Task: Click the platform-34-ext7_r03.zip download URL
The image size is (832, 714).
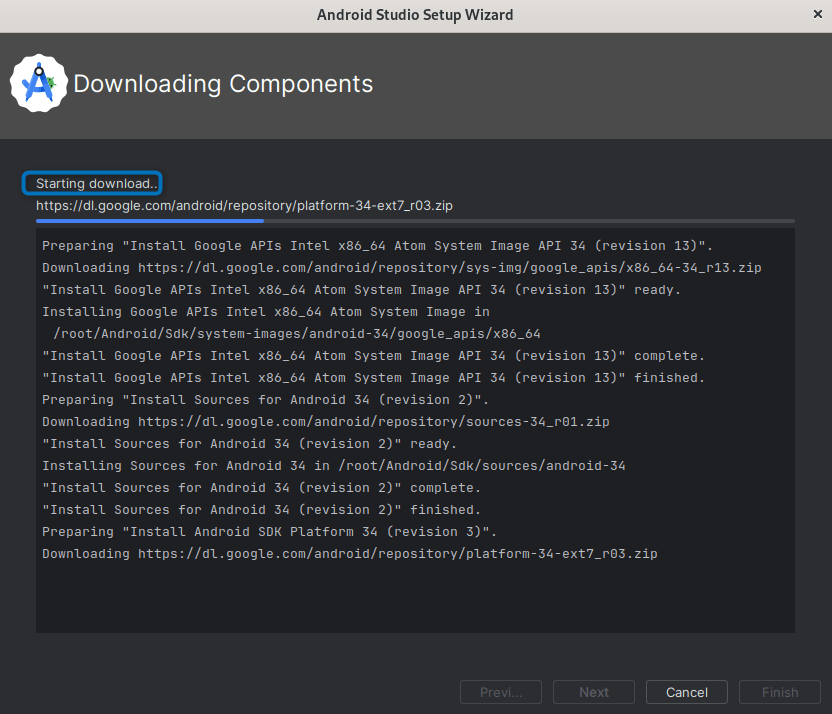Action: point(244,205)
